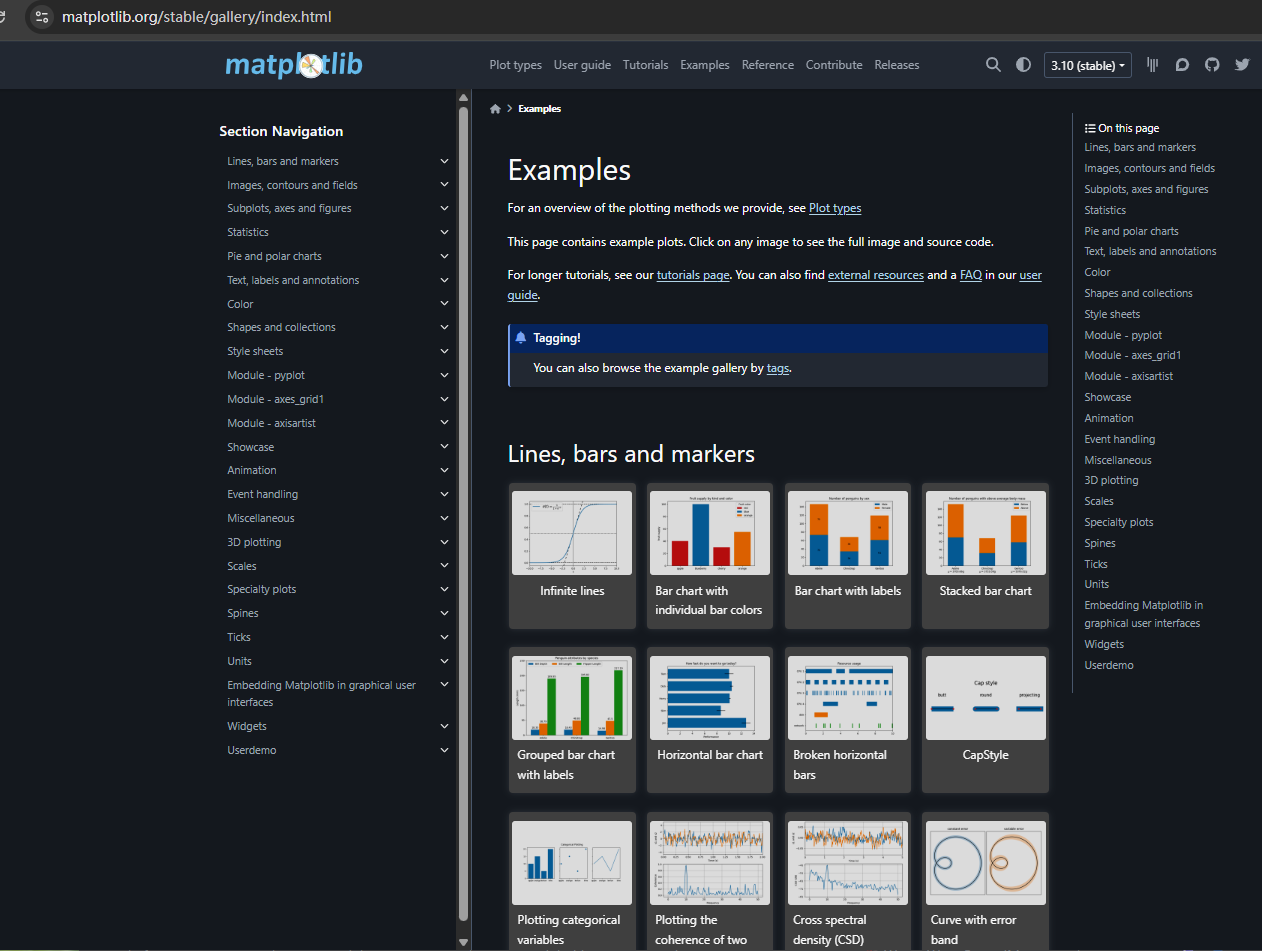This screenshot has height=951, width=1262.
Task: Expand Shapes and collections chevron
Action: click(444, 327)
